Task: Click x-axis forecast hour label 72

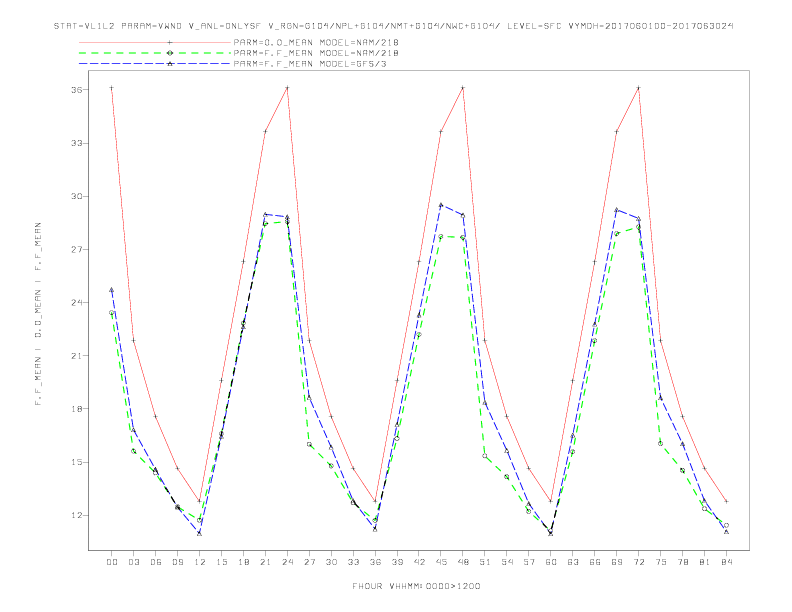Action: coord(638,562)
